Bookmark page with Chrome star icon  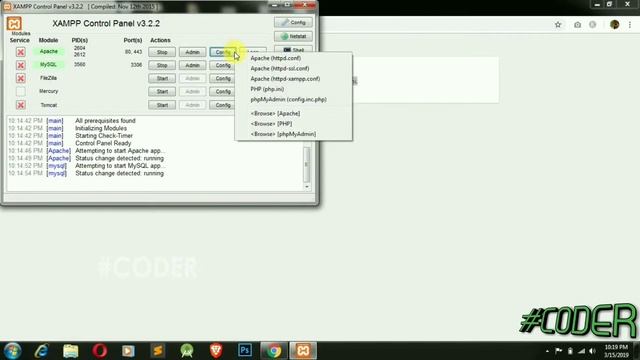pyautogui.click(x=558, y=24)
